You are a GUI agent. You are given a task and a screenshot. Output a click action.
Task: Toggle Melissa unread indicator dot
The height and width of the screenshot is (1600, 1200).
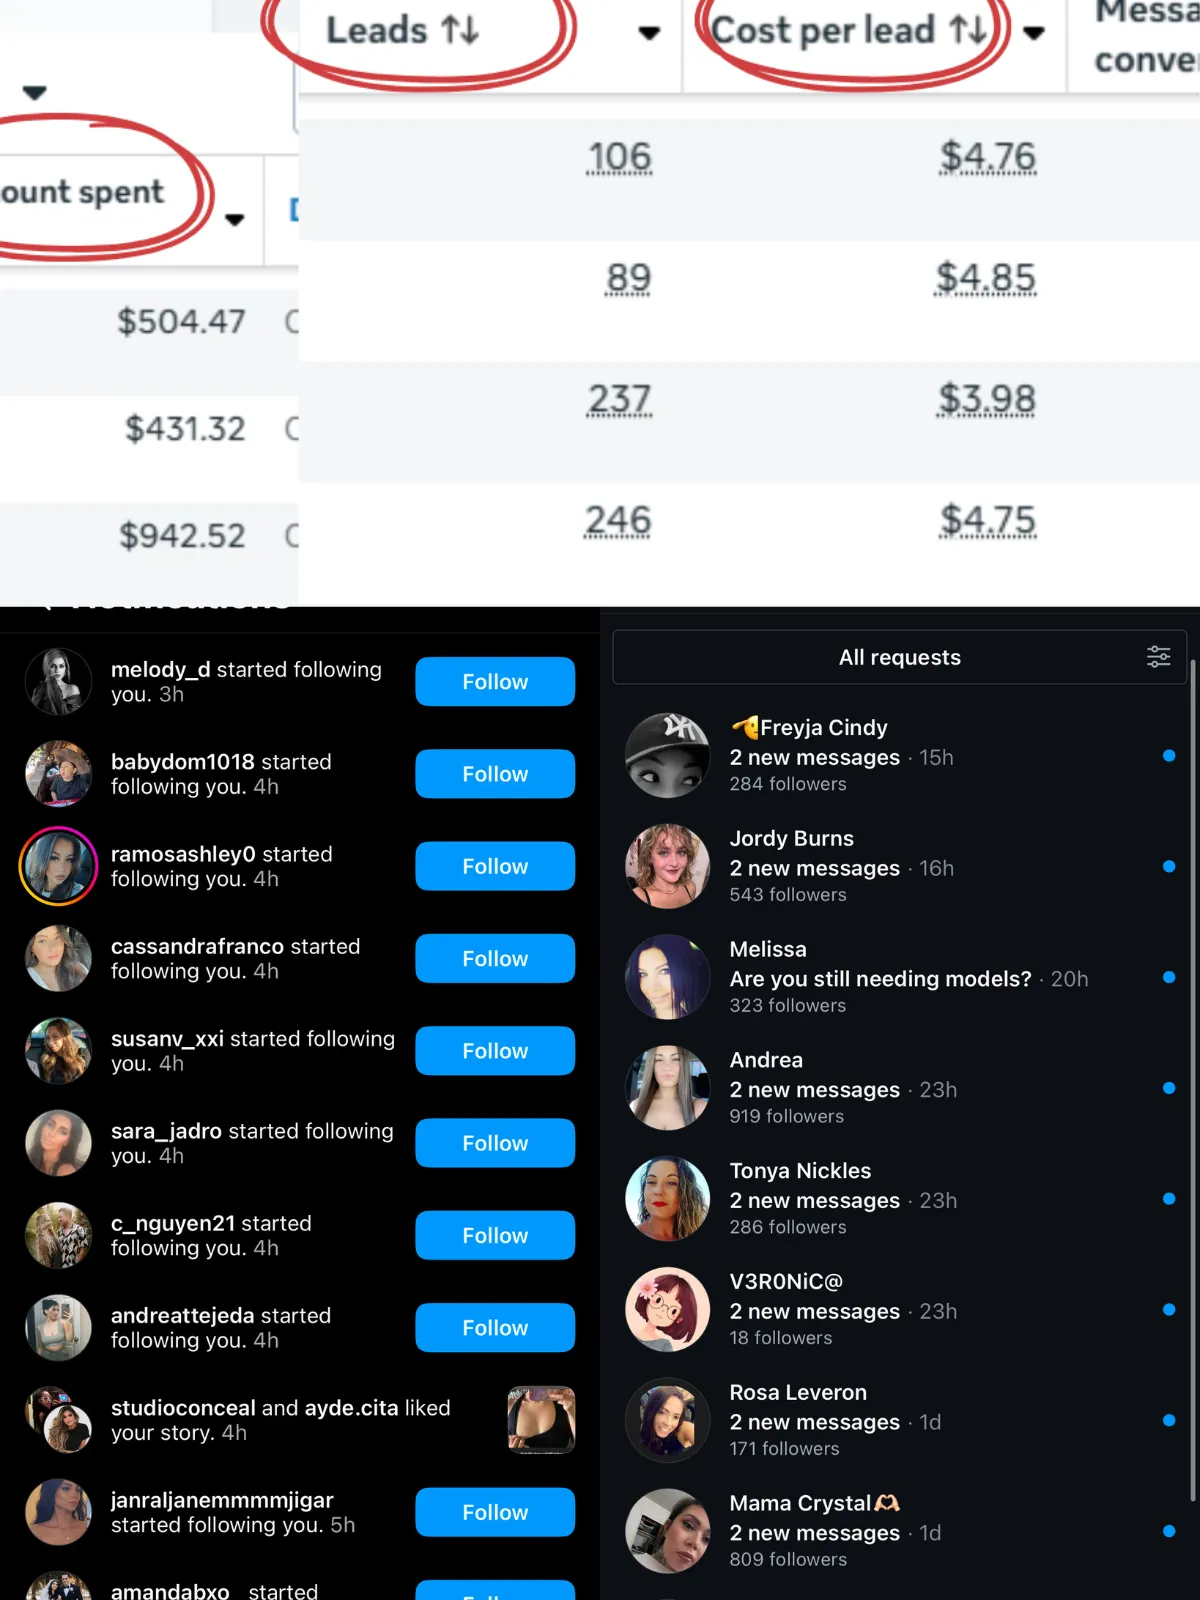pyautogui.click(x=1169, y=977)
